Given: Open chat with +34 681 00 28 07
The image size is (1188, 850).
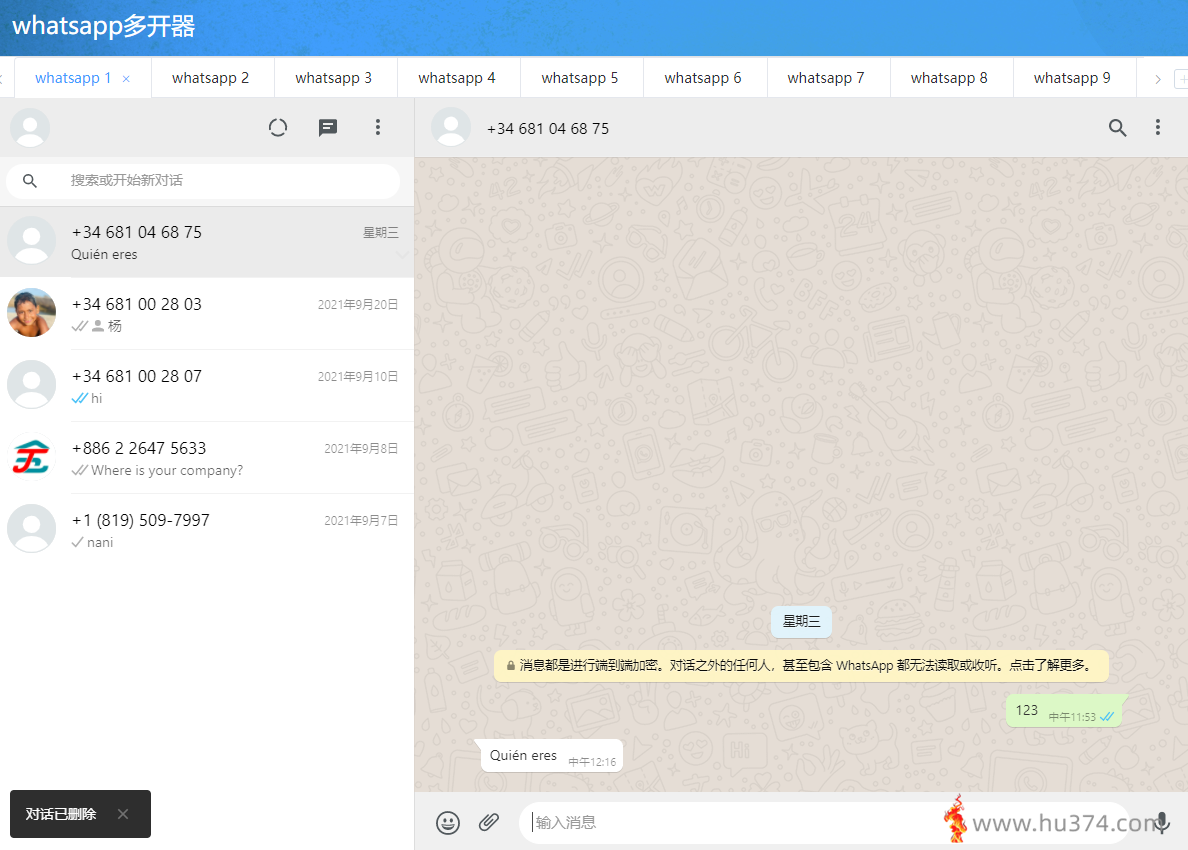Looking at the screenshot, I should [207, 386].
